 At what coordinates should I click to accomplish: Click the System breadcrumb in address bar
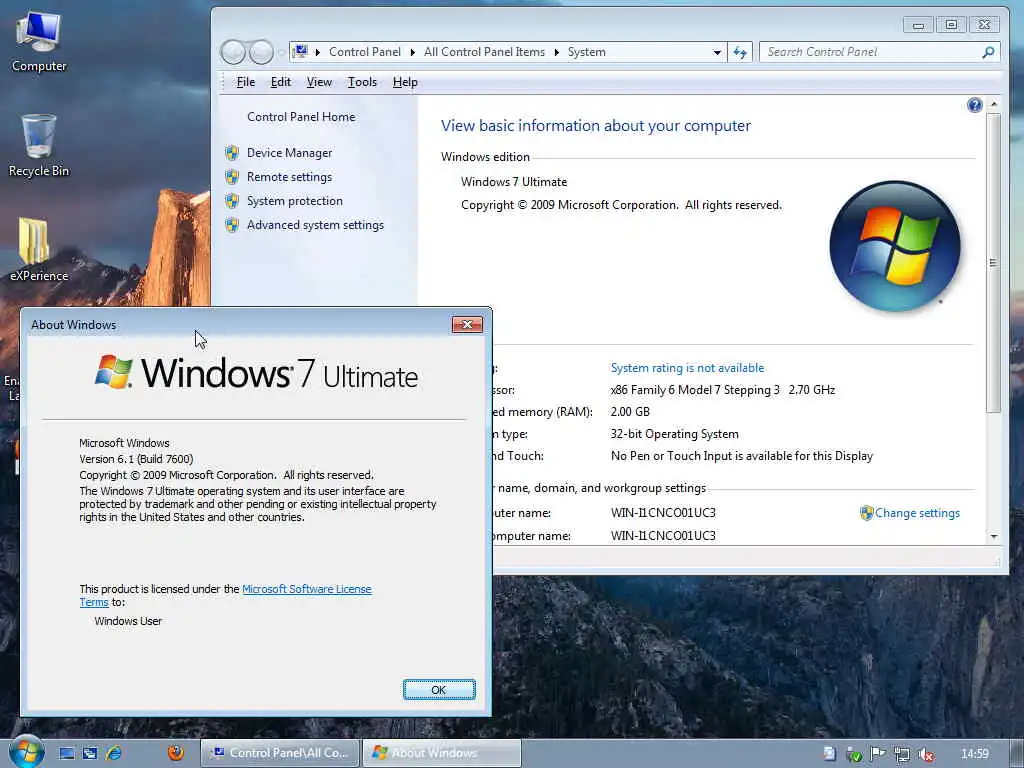pos(586,52)
